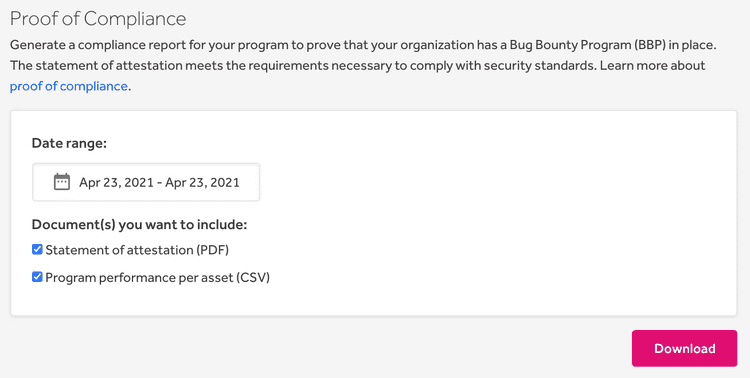Click the pink Download button
Screen dimensions: 750x378
[x=684, y=348]
